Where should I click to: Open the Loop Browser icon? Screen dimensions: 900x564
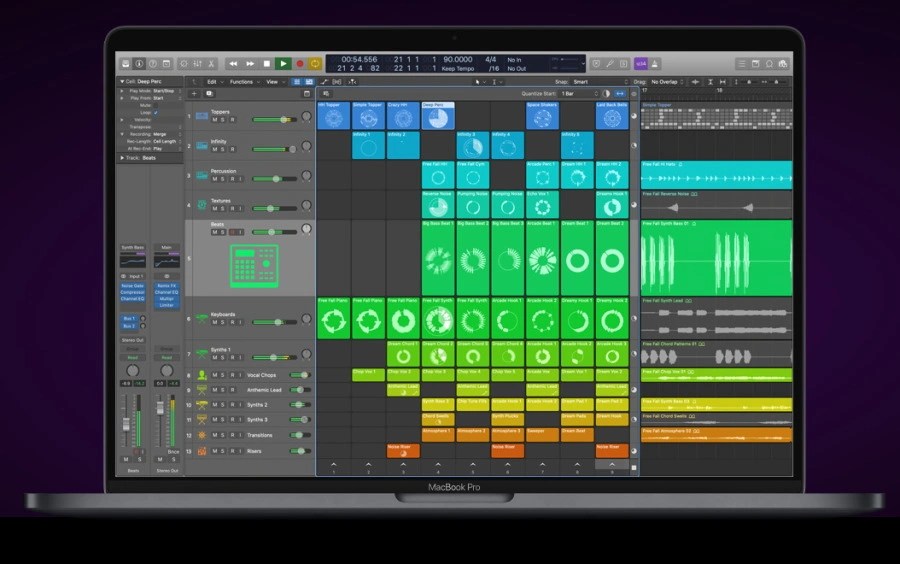(769, 64)
